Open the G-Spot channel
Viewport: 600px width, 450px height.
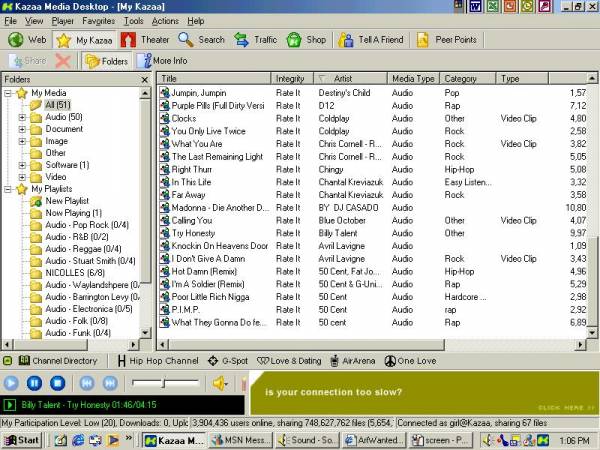[228, 361]
